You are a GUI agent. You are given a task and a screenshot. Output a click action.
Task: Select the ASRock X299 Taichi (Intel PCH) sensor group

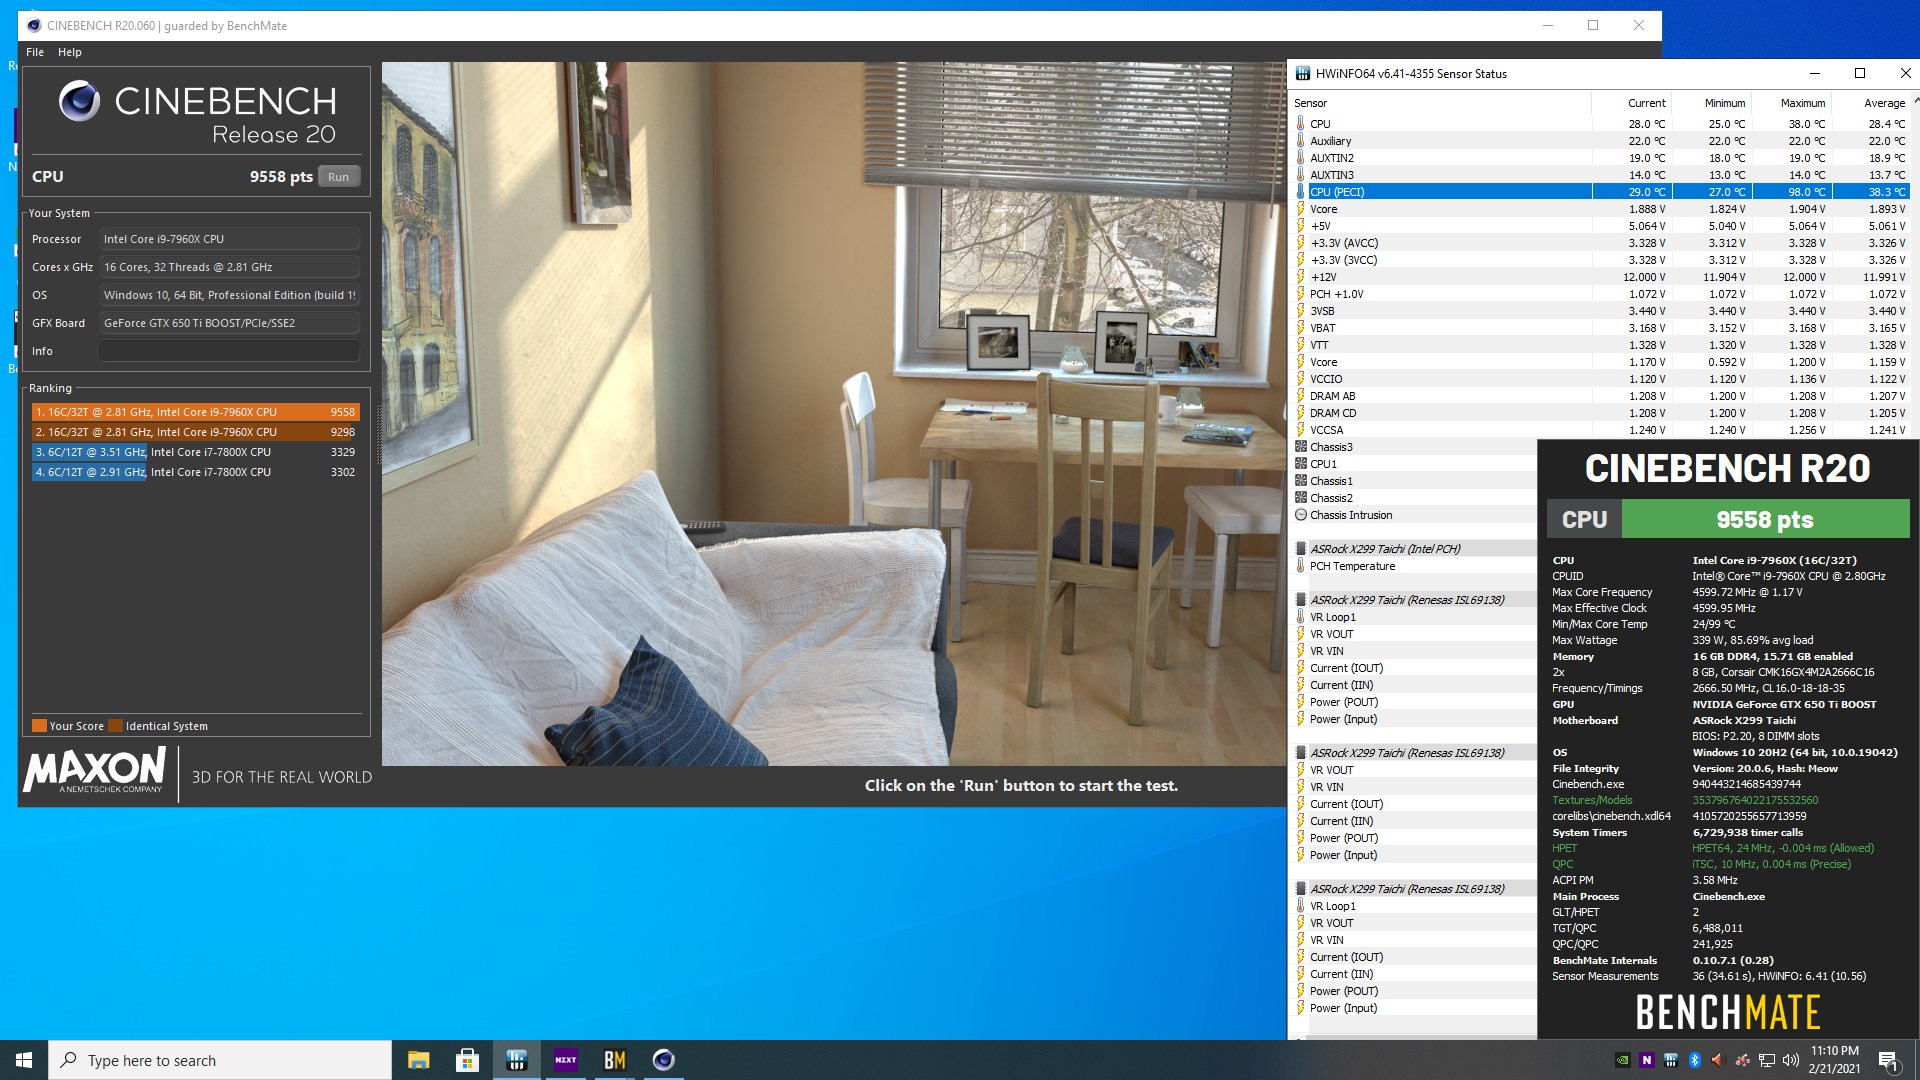coord(1413,549)
